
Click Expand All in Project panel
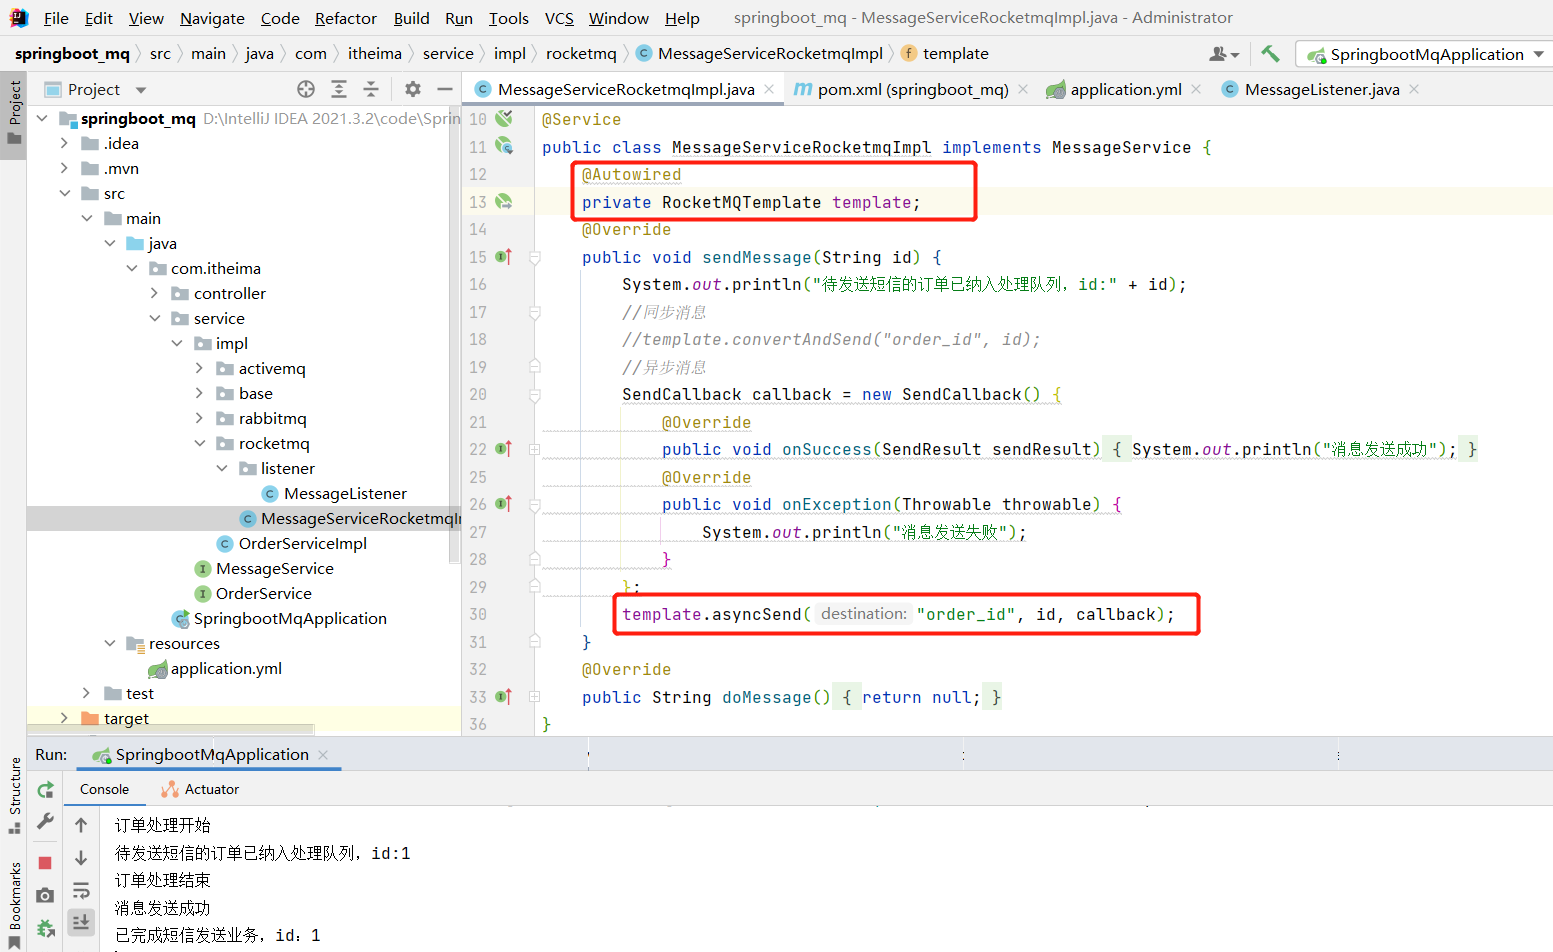tap(339, 89)
